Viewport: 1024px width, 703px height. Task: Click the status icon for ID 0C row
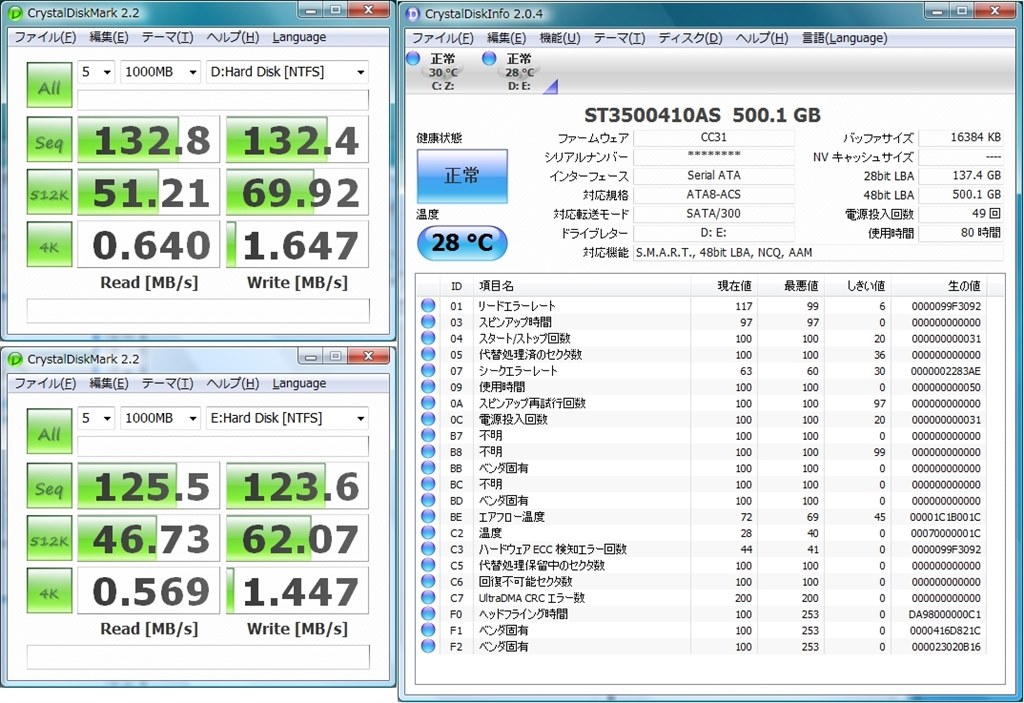(428, 419)
